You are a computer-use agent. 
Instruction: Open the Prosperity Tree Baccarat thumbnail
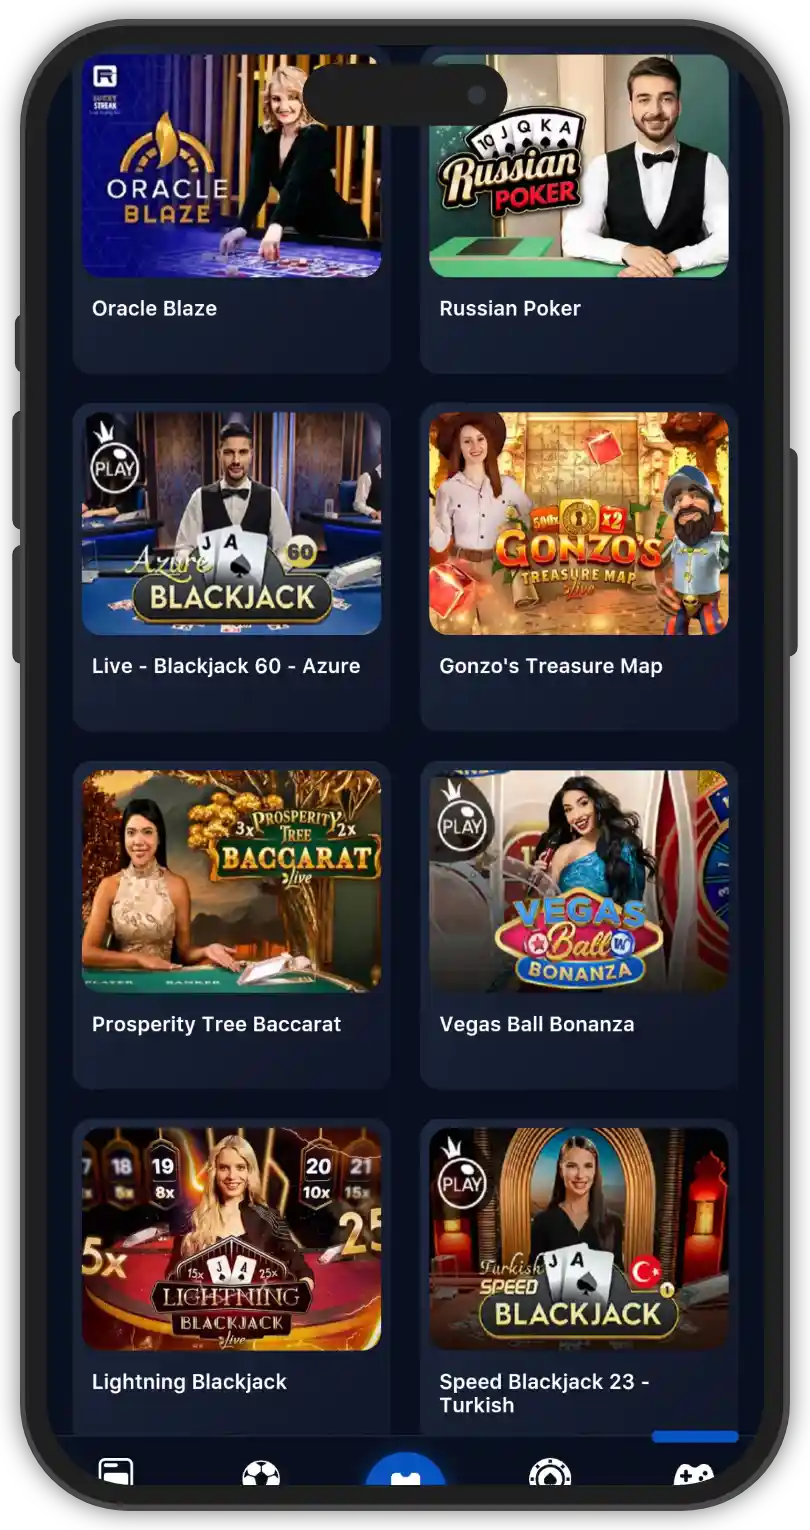point(232,882)
